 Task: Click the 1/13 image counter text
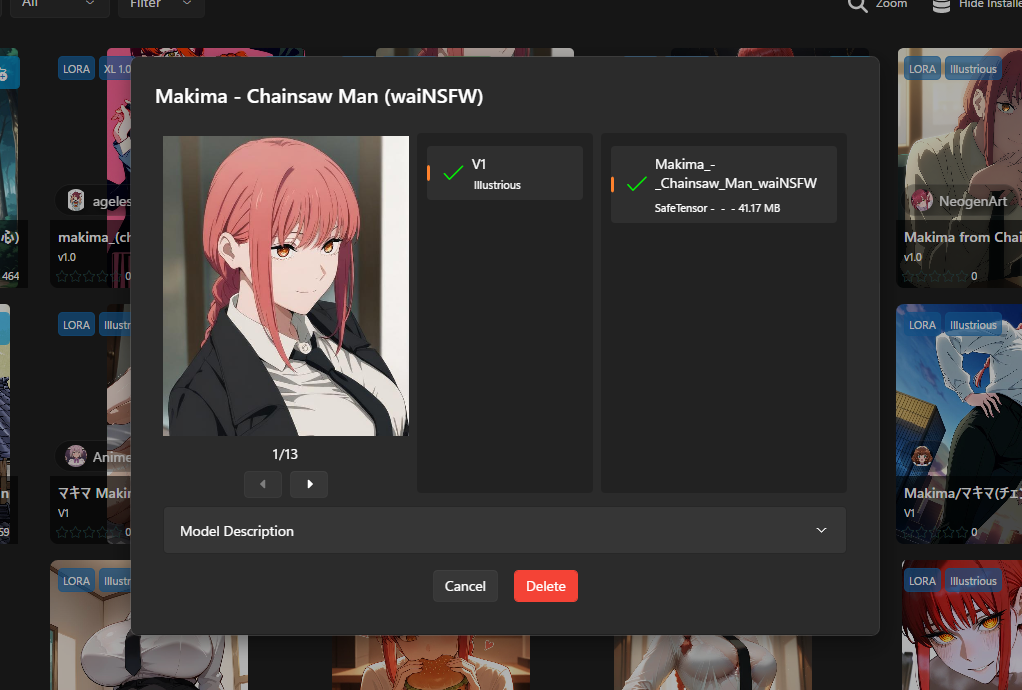285,454
